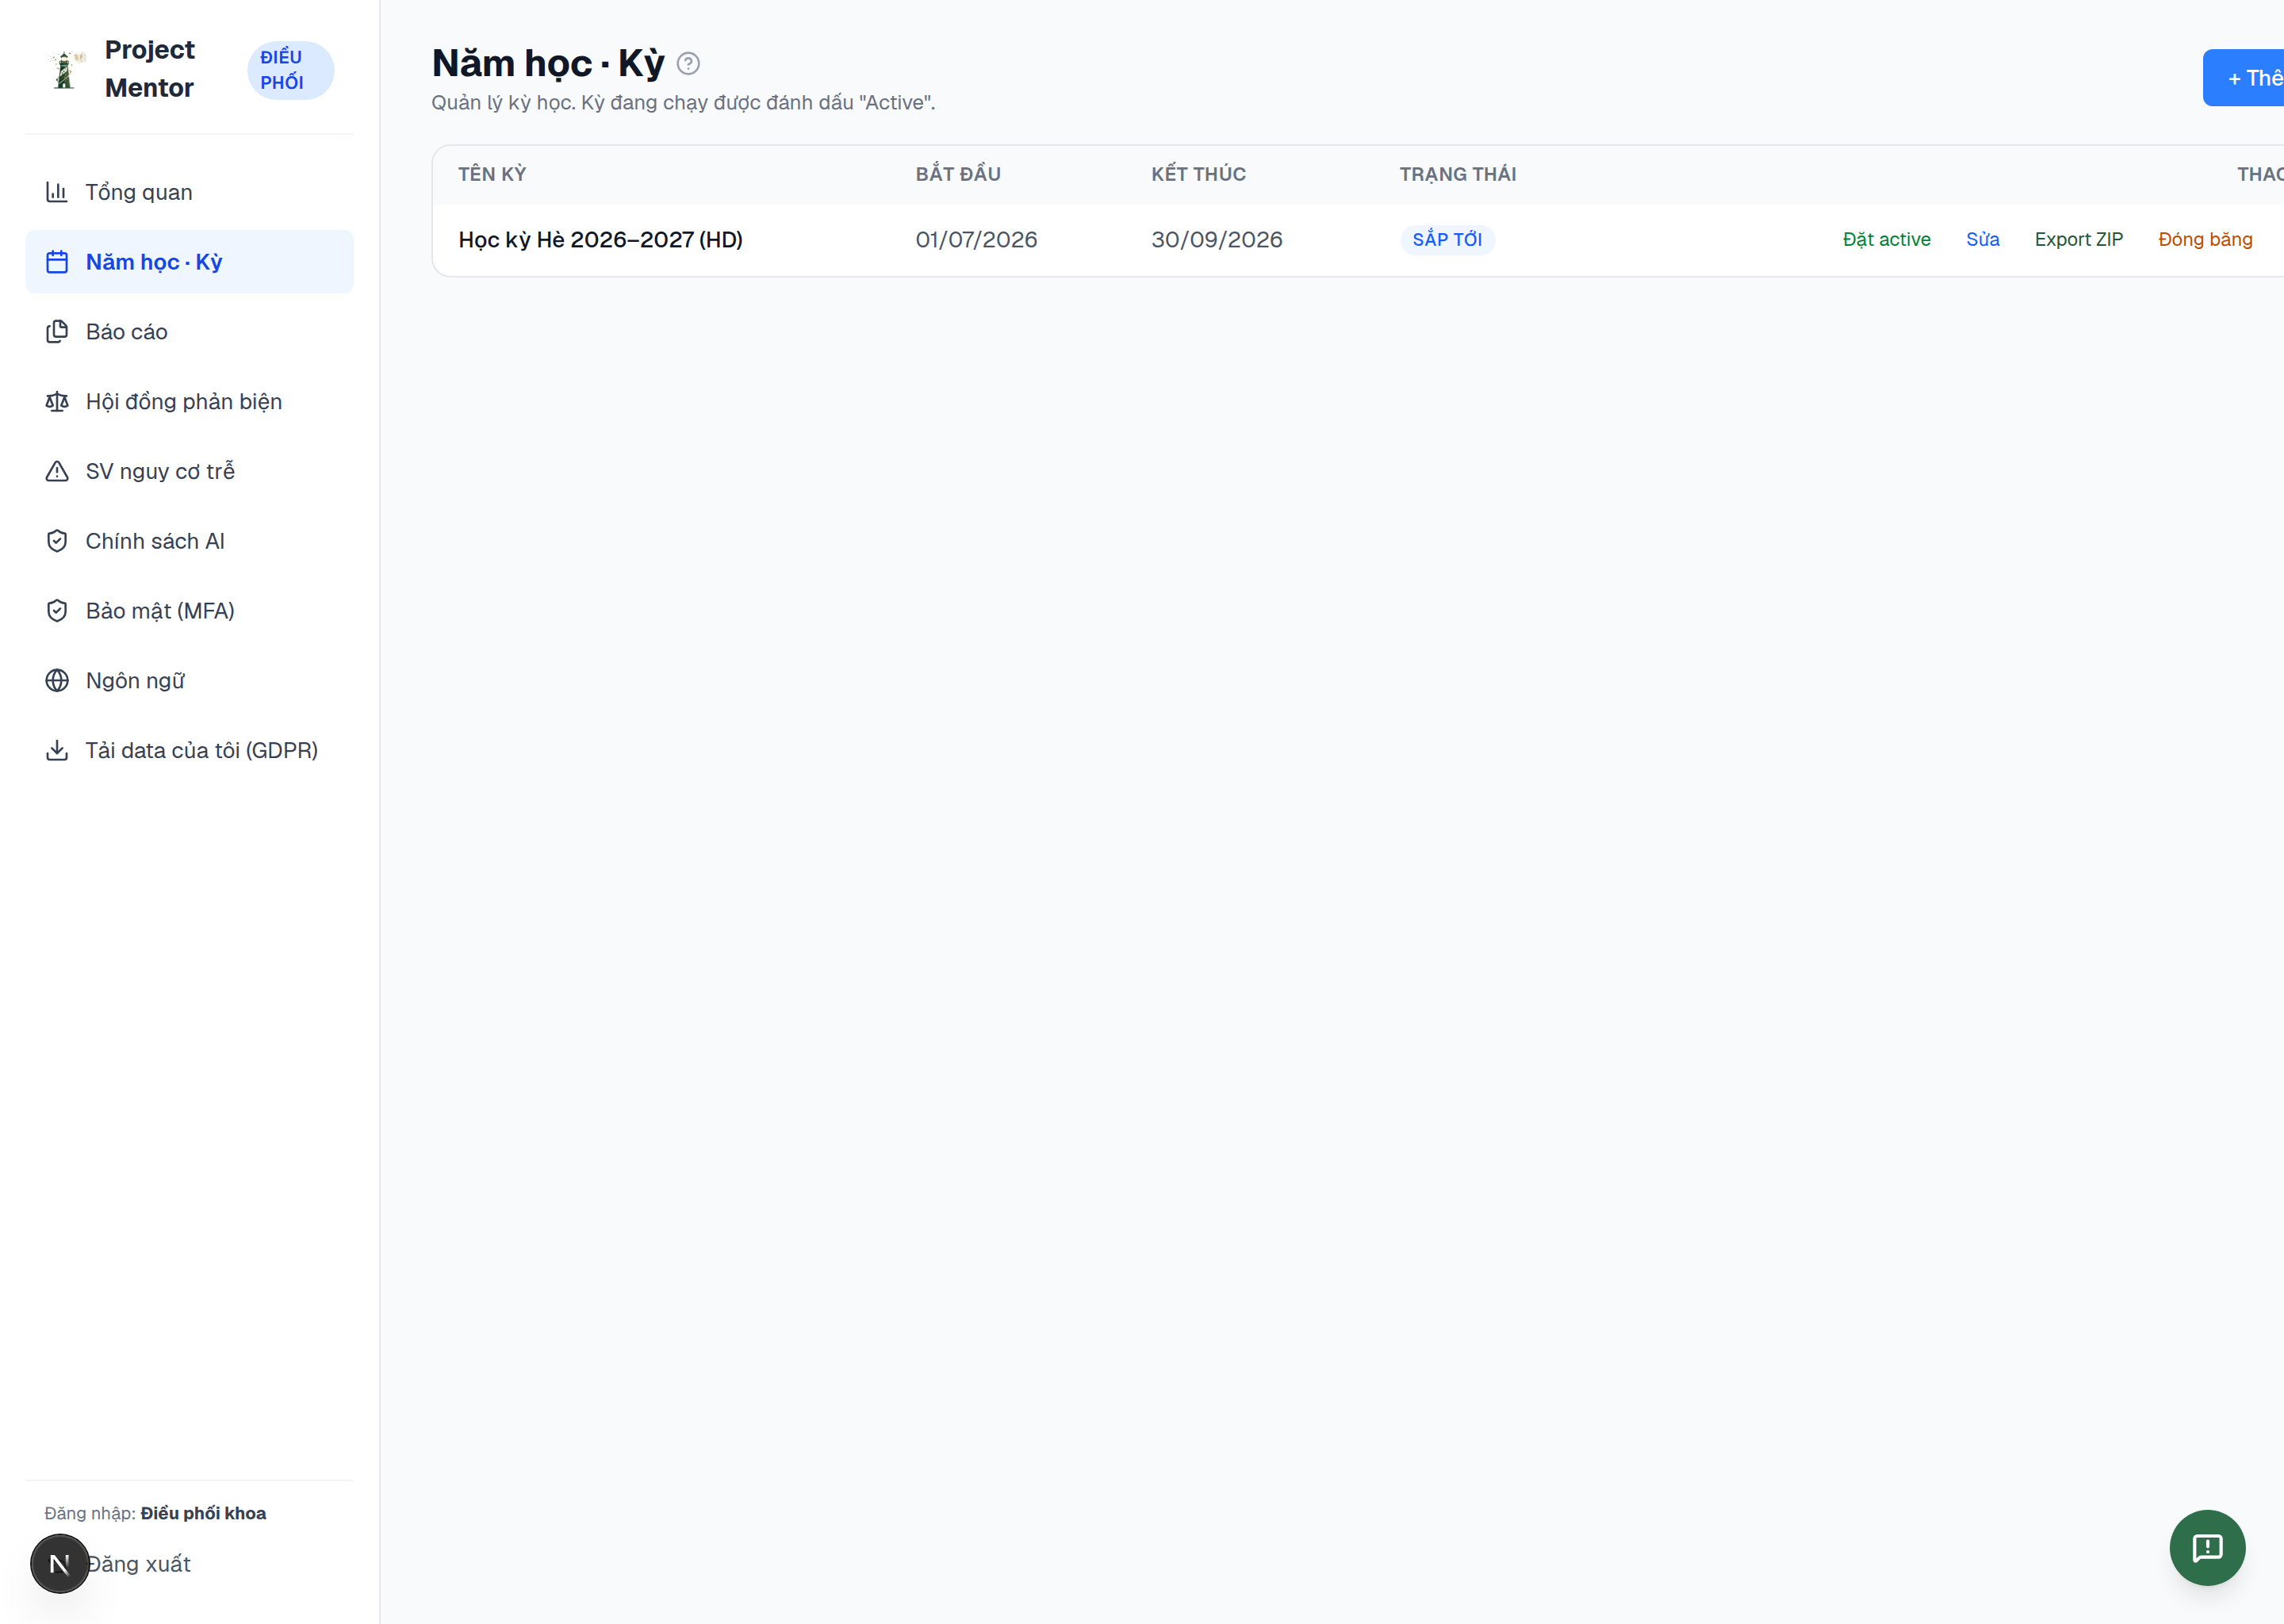Click Đặt active for Học kỳ Hè
The image size is (2284, 1624).
click(1886, 240)
